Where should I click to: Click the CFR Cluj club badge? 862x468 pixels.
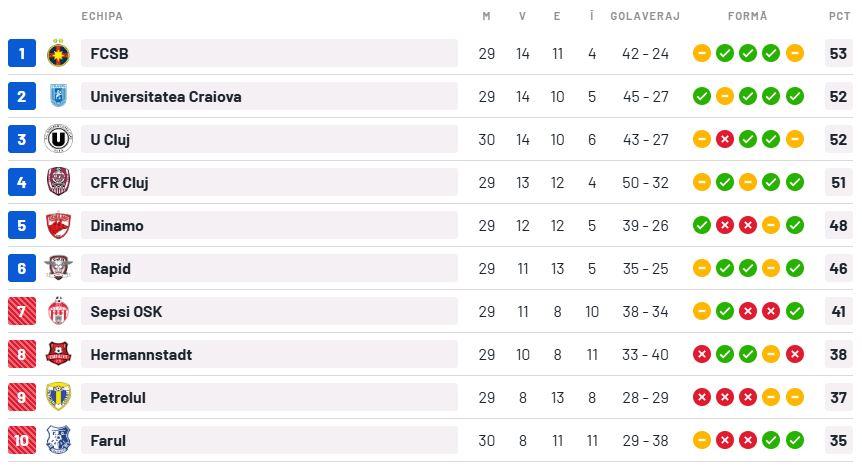tap(59, 183)
